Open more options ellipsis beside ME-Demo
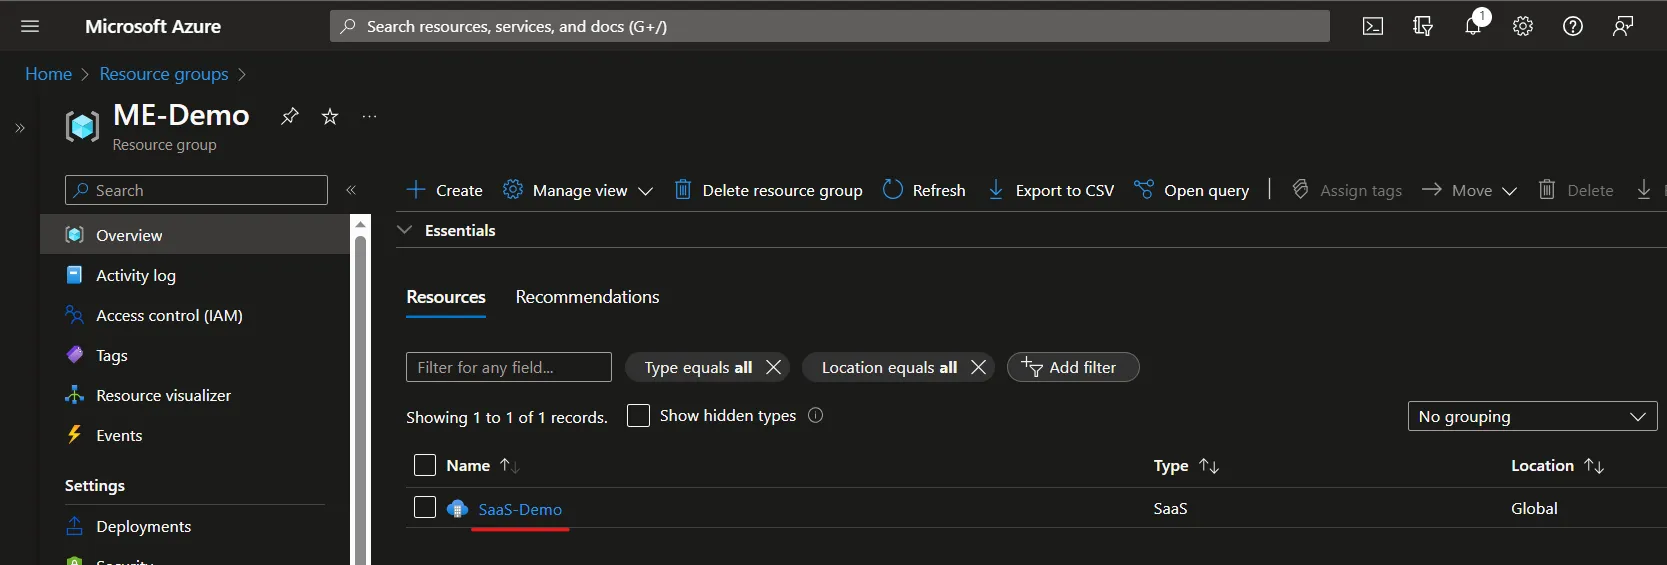Screen dimensions: 1667x565 369,117
